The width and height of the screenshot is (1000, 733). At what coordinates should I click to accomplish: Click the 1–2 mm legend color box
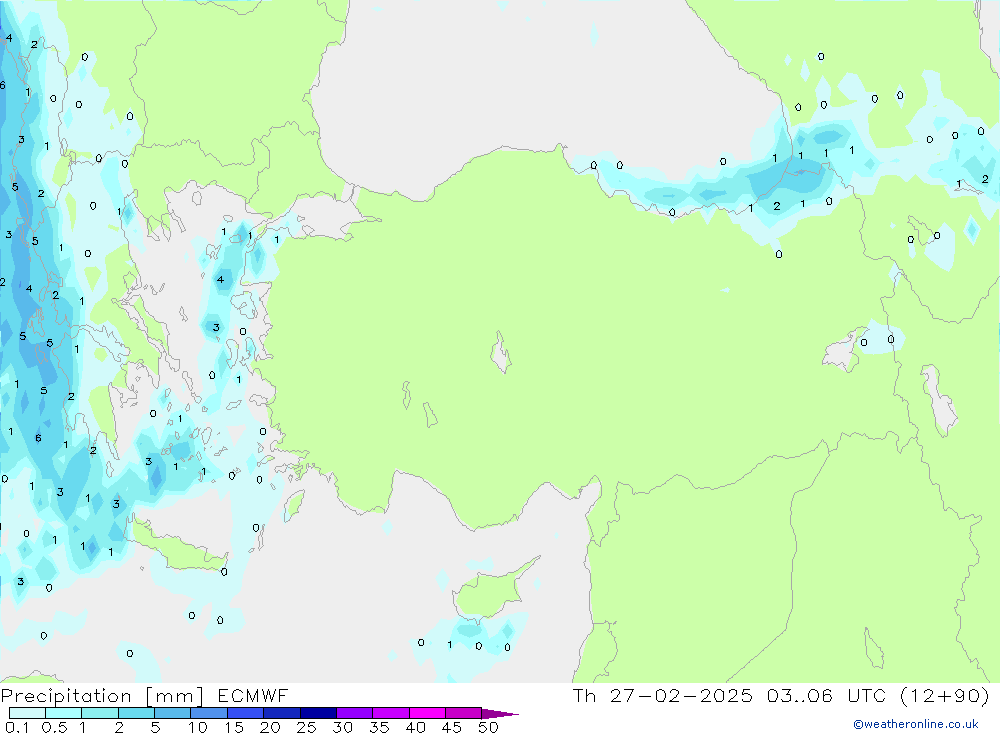[100, 713]
